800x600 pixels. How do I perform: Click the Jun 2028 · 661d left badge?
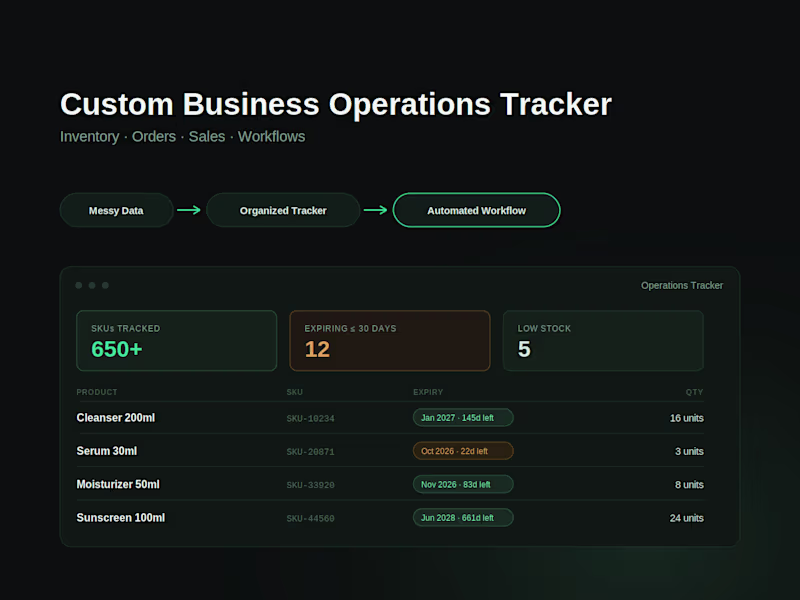(x=463, y=518)
